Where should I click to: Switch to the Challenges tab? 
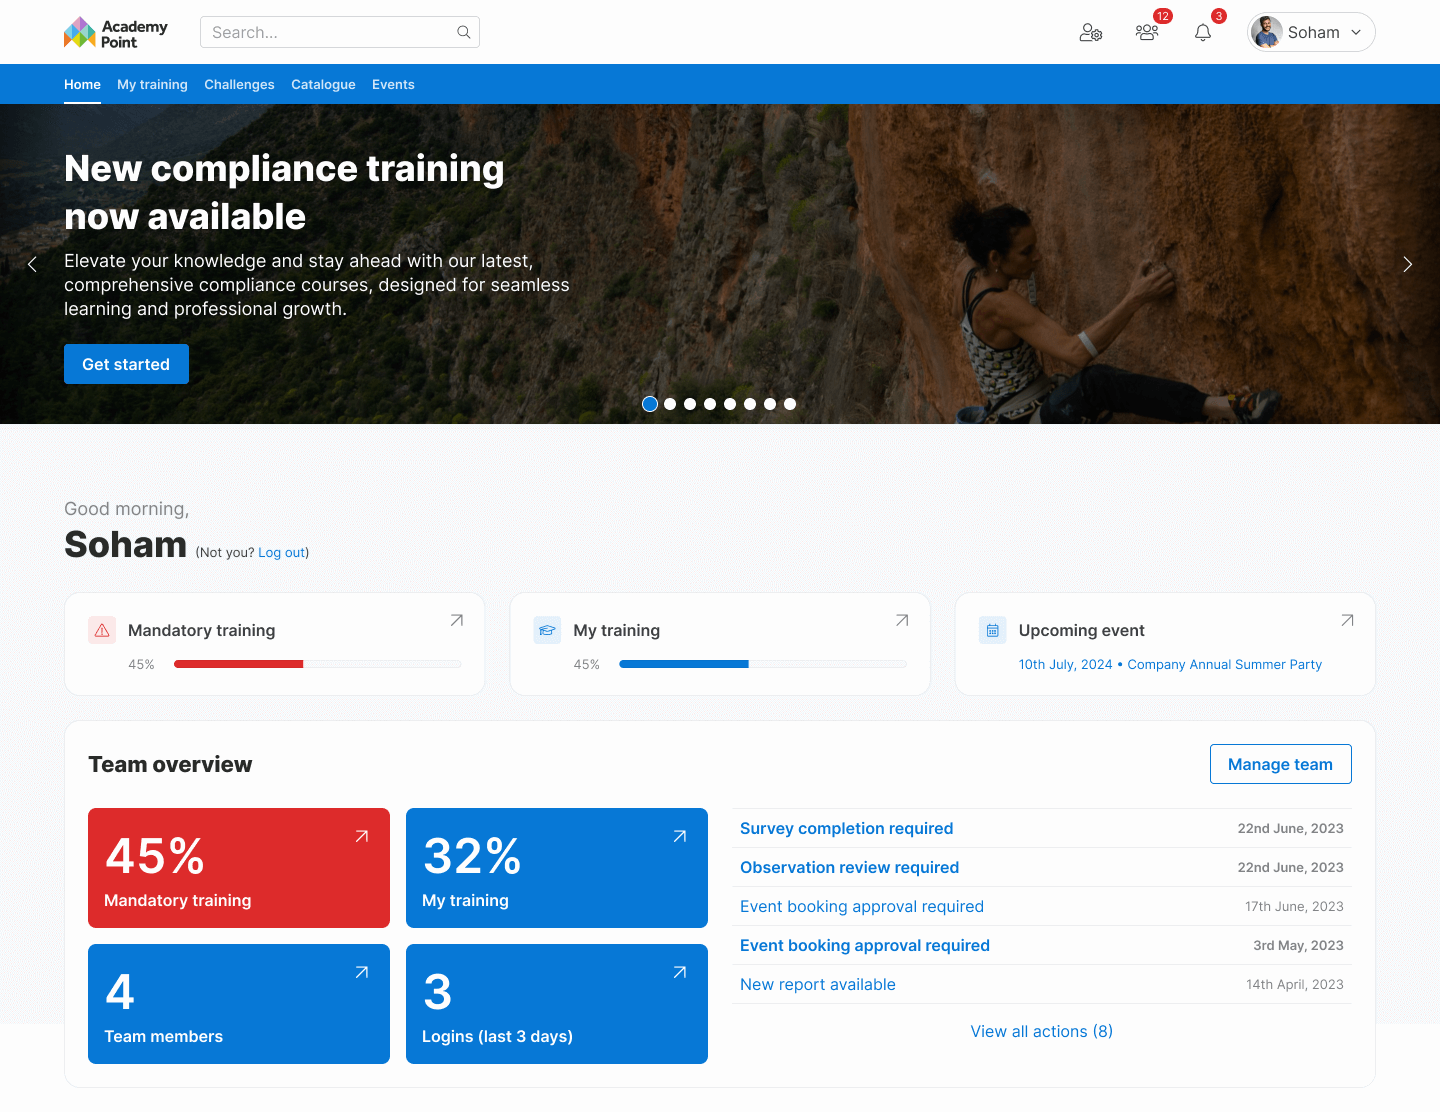pos(239,84)
